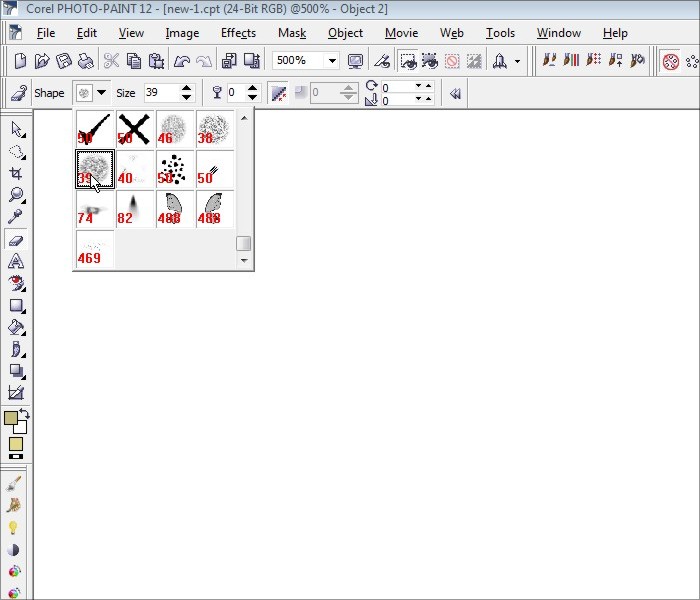
Task: Select the Object Pick arrow tool
Action: tap(16, 130)
